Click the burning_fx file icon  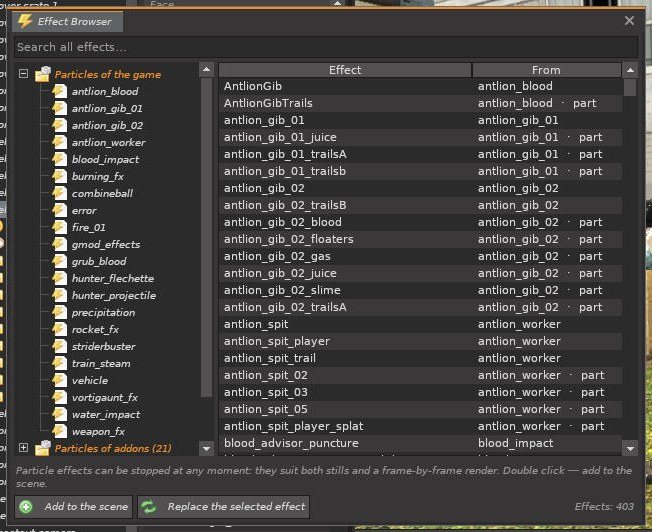[x=59, y=176]
